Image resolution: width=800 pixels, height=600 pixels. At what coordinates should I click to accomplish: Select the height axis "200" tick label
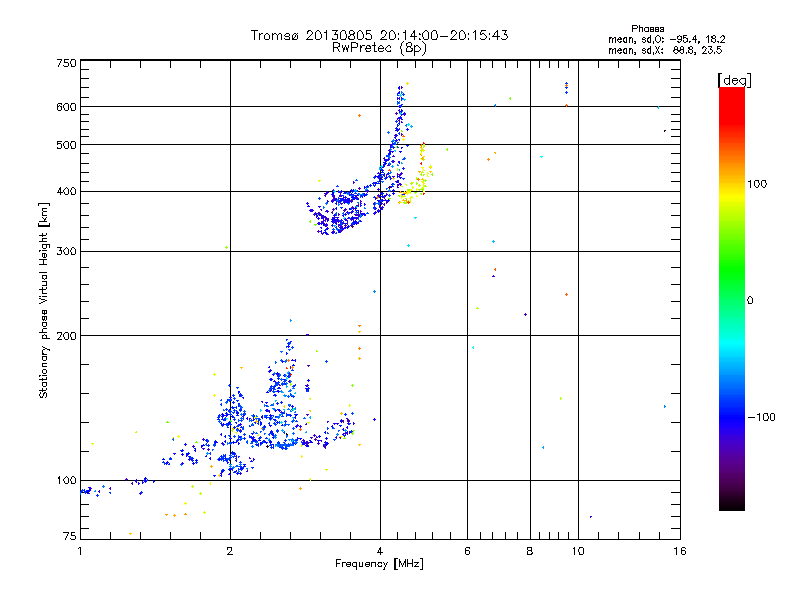[x=66, y=336]
